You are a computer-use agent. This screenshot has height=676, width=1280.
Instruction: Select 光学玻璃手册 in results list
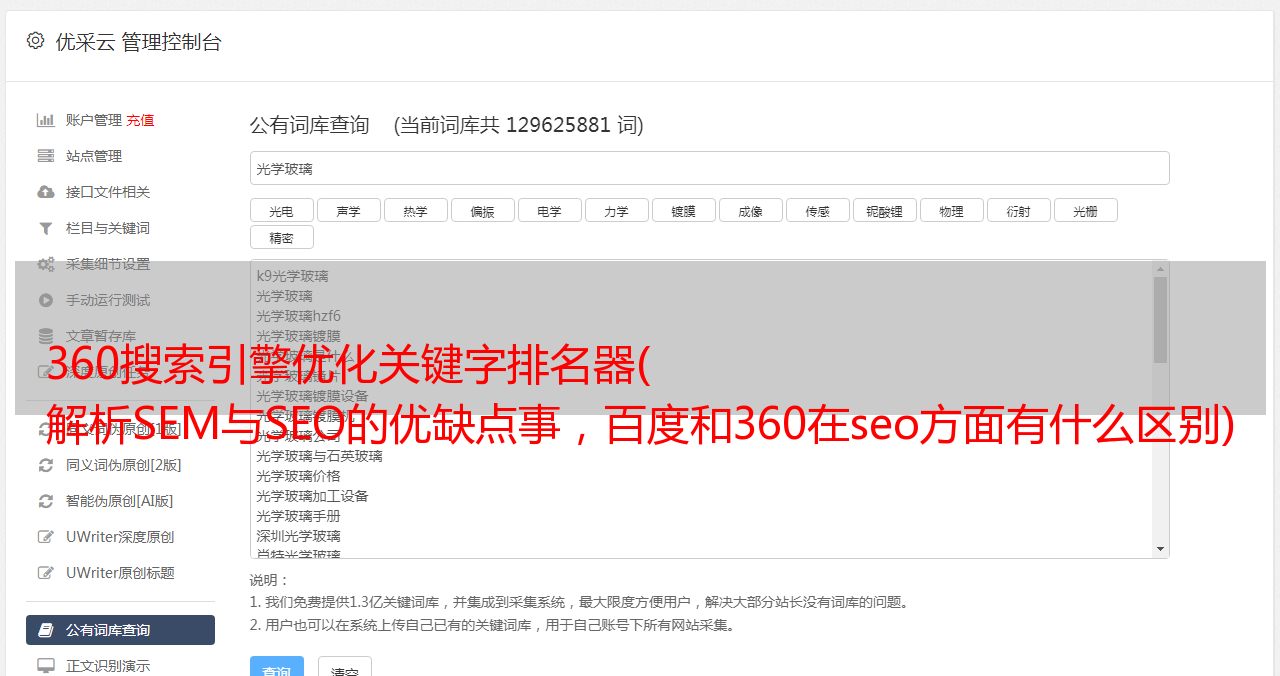click(x=298, y=516)
